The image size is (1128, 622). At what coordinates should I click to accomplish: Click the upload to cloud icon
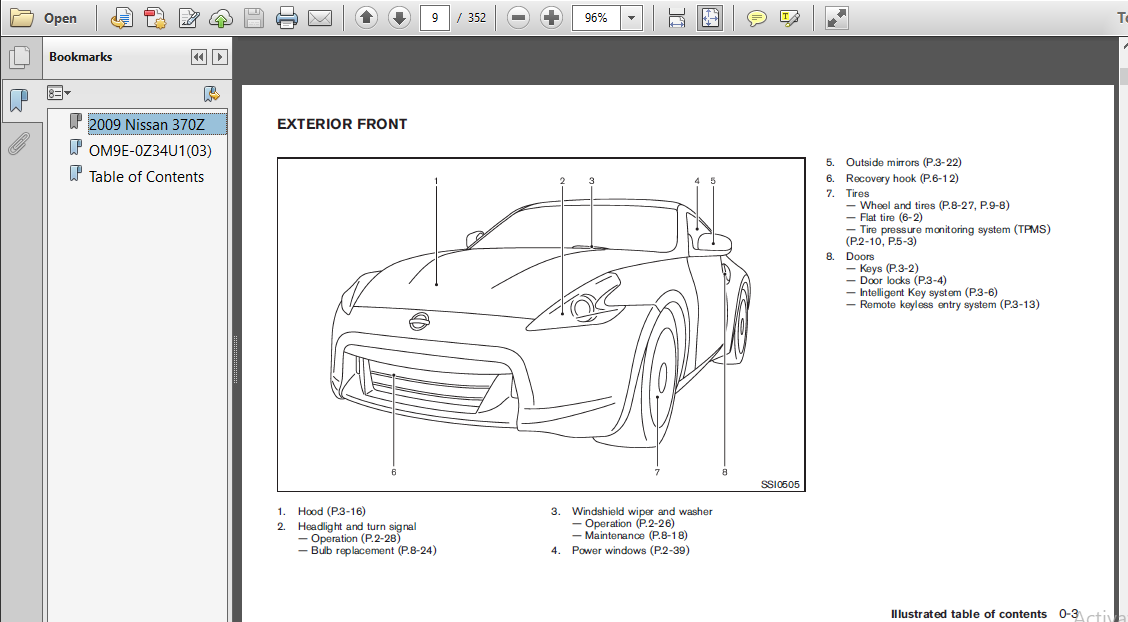(221, 18)
